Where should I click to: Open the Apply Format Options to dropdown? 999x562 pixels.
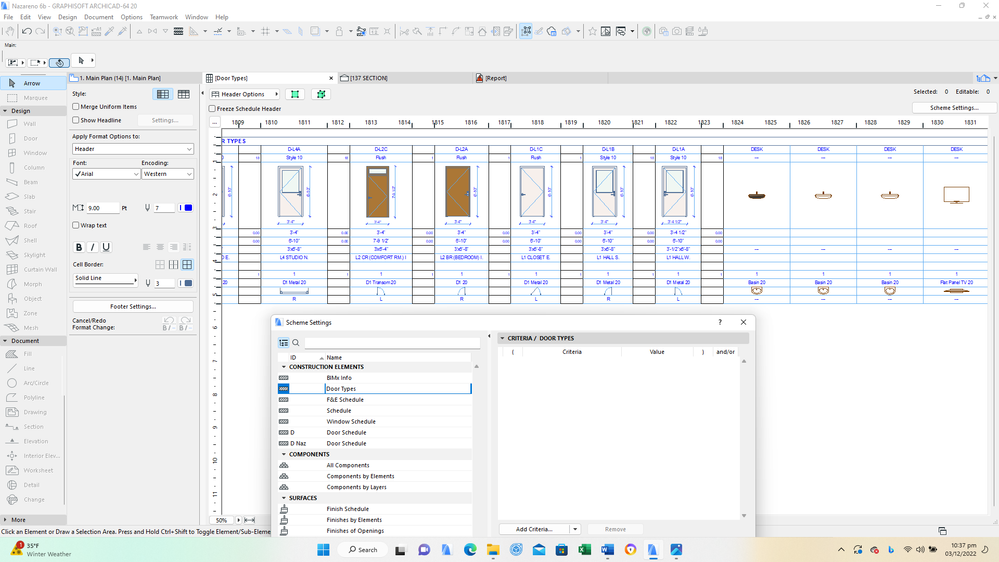(x=133, y=149)
